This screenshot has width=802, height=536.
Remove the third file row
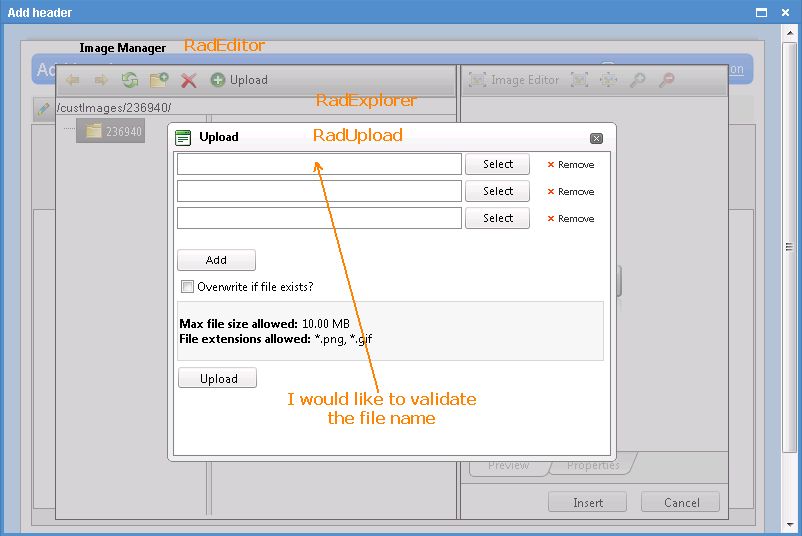click(x=571, y=219)
